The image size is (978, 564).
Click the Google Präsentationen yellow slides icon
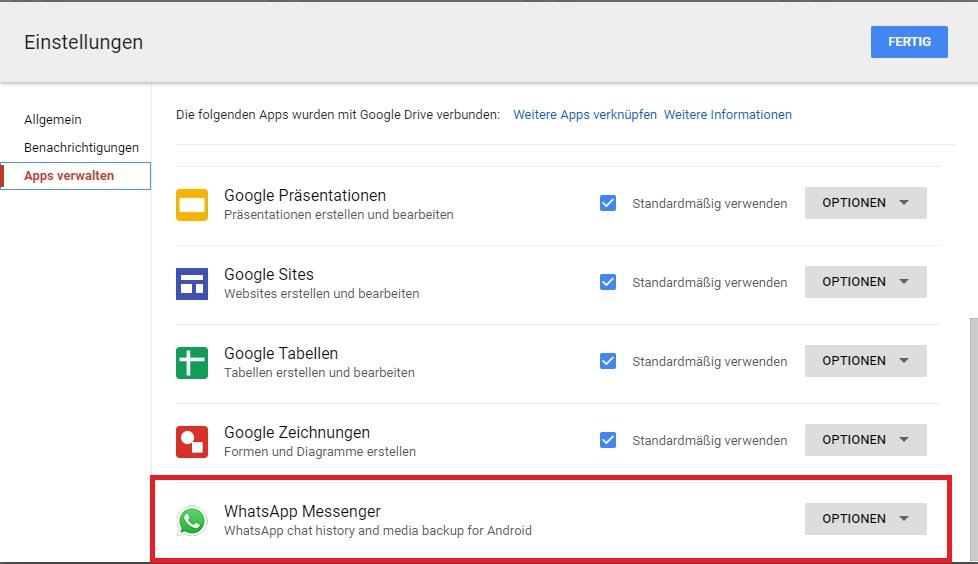click(192, 204)
